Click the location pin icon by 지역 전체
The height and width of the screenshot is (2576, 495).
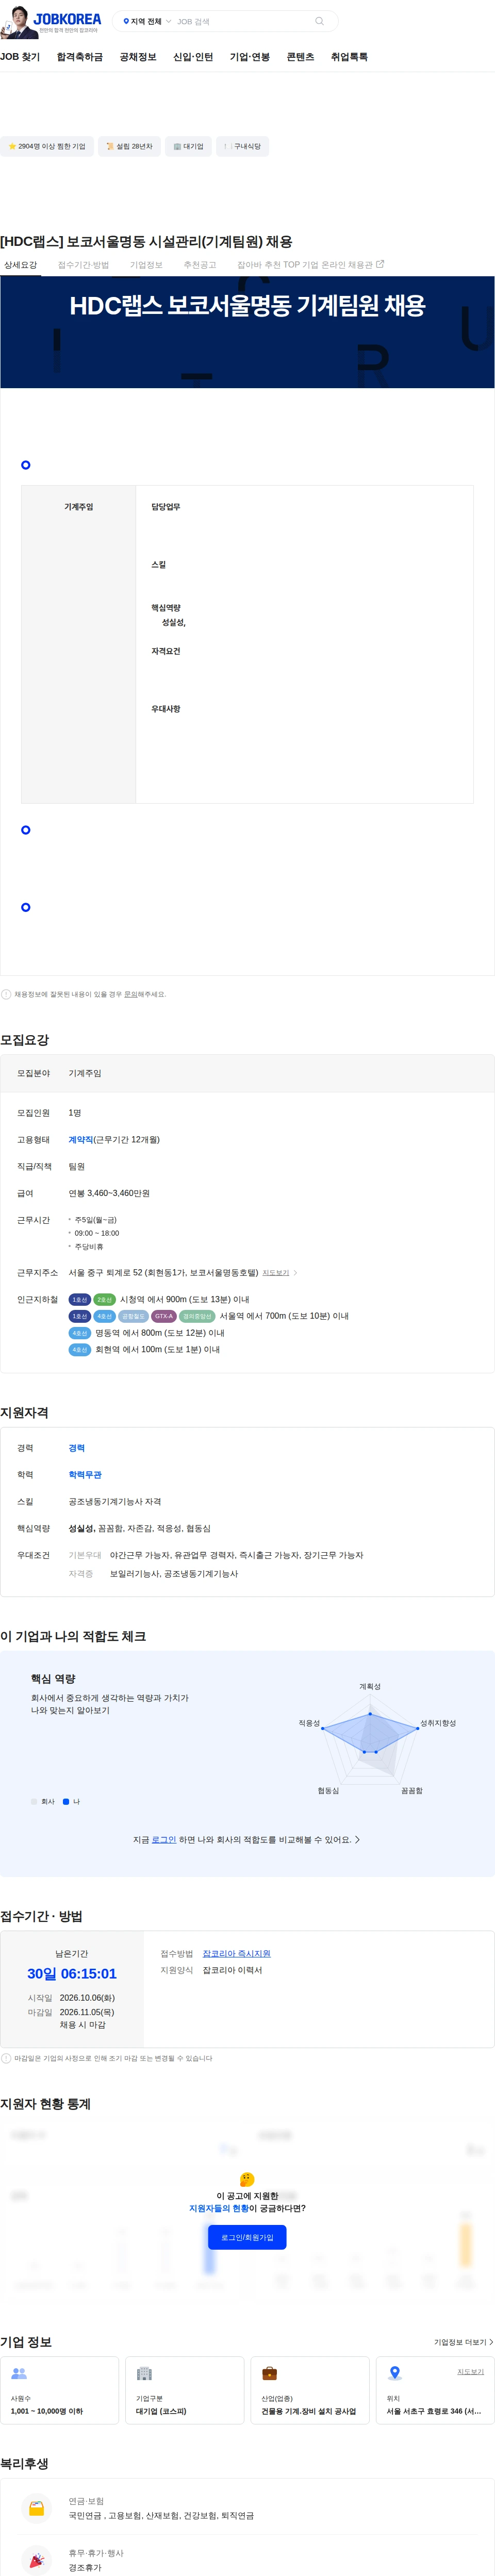(x=126, y=21)
